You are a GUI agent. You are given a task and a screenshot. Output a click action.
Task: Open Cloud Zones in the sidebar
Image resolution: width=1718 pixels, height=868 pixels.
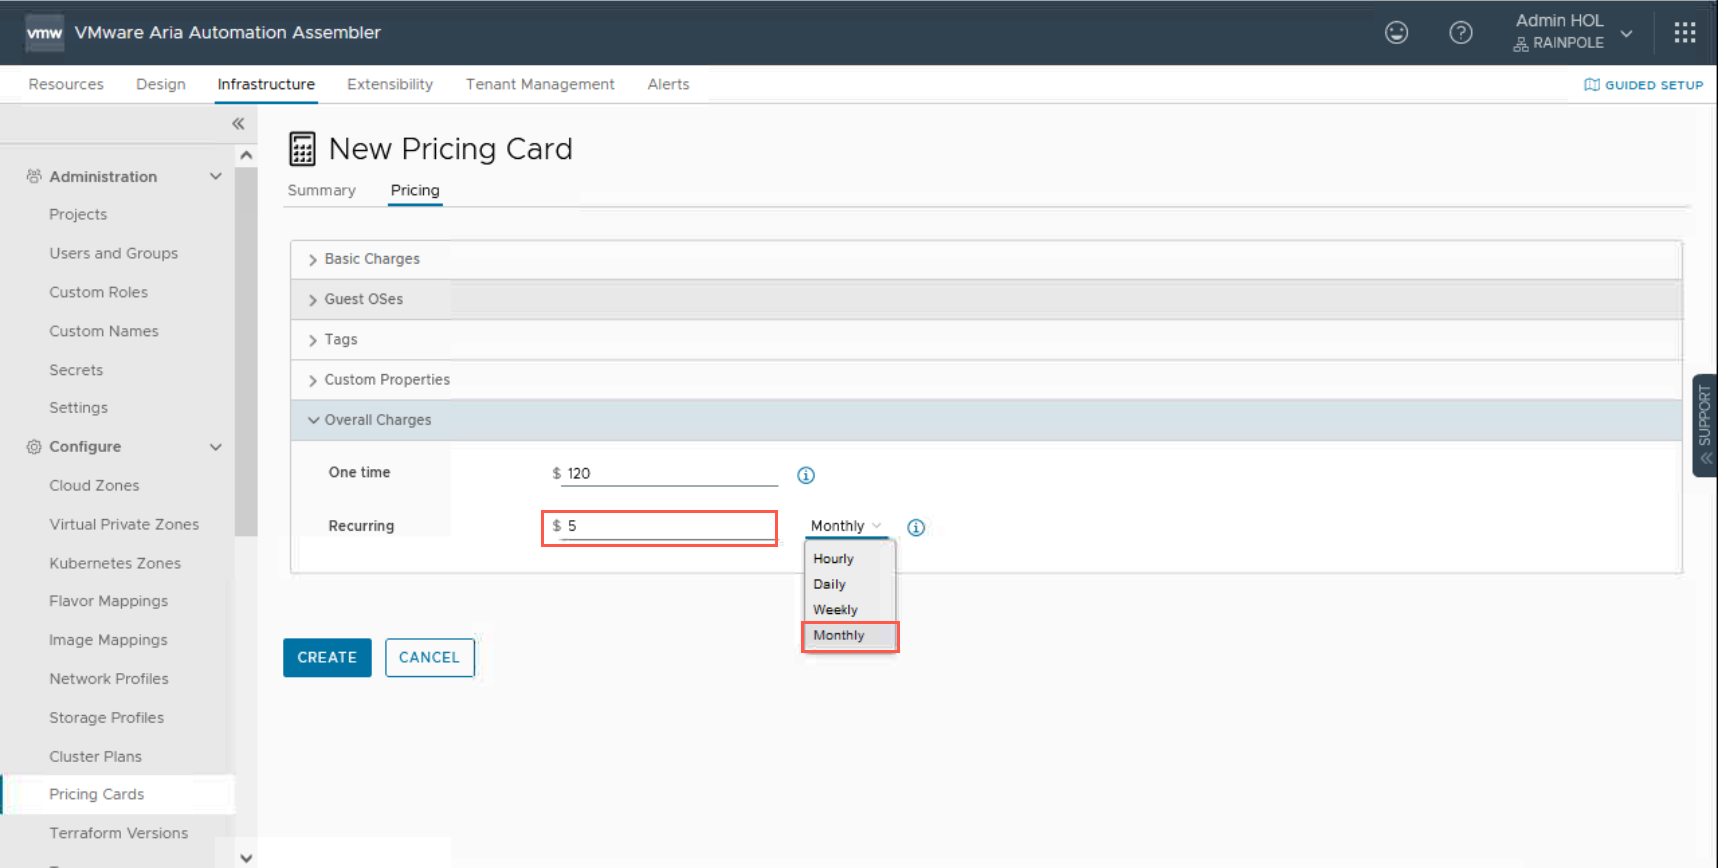[94, 485]
